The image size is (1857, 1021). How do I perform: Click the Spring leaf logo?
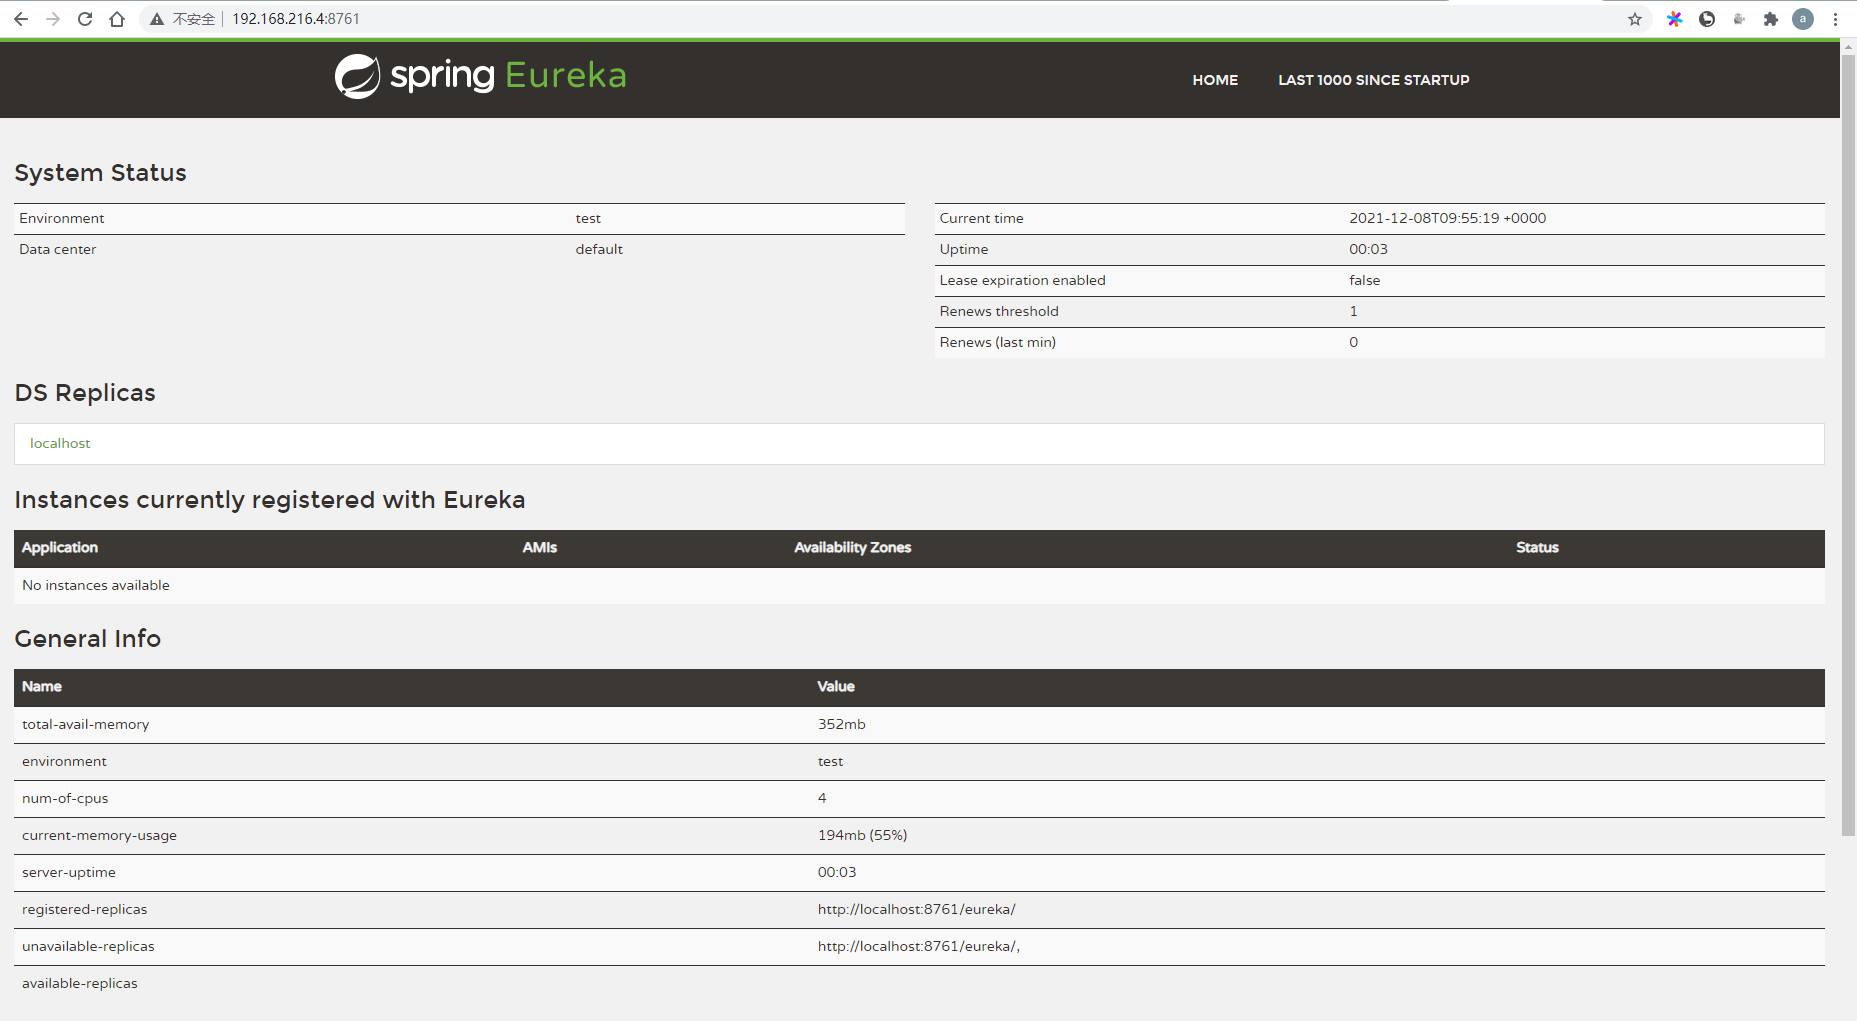[357, 76]
